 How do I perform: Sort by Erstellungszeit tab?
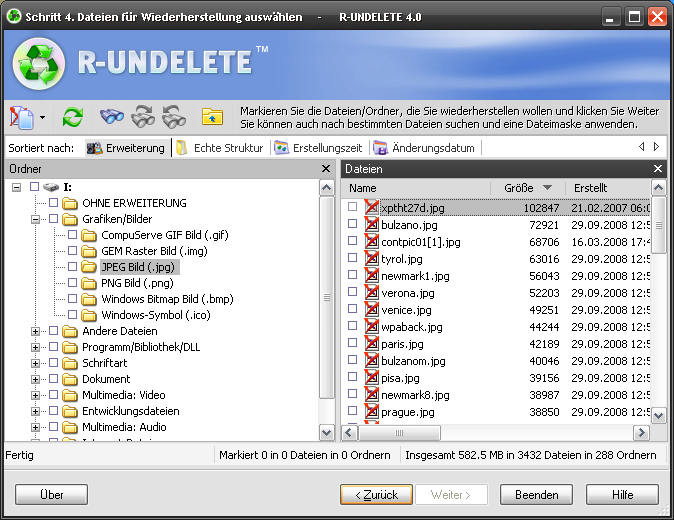click(319, 148)
